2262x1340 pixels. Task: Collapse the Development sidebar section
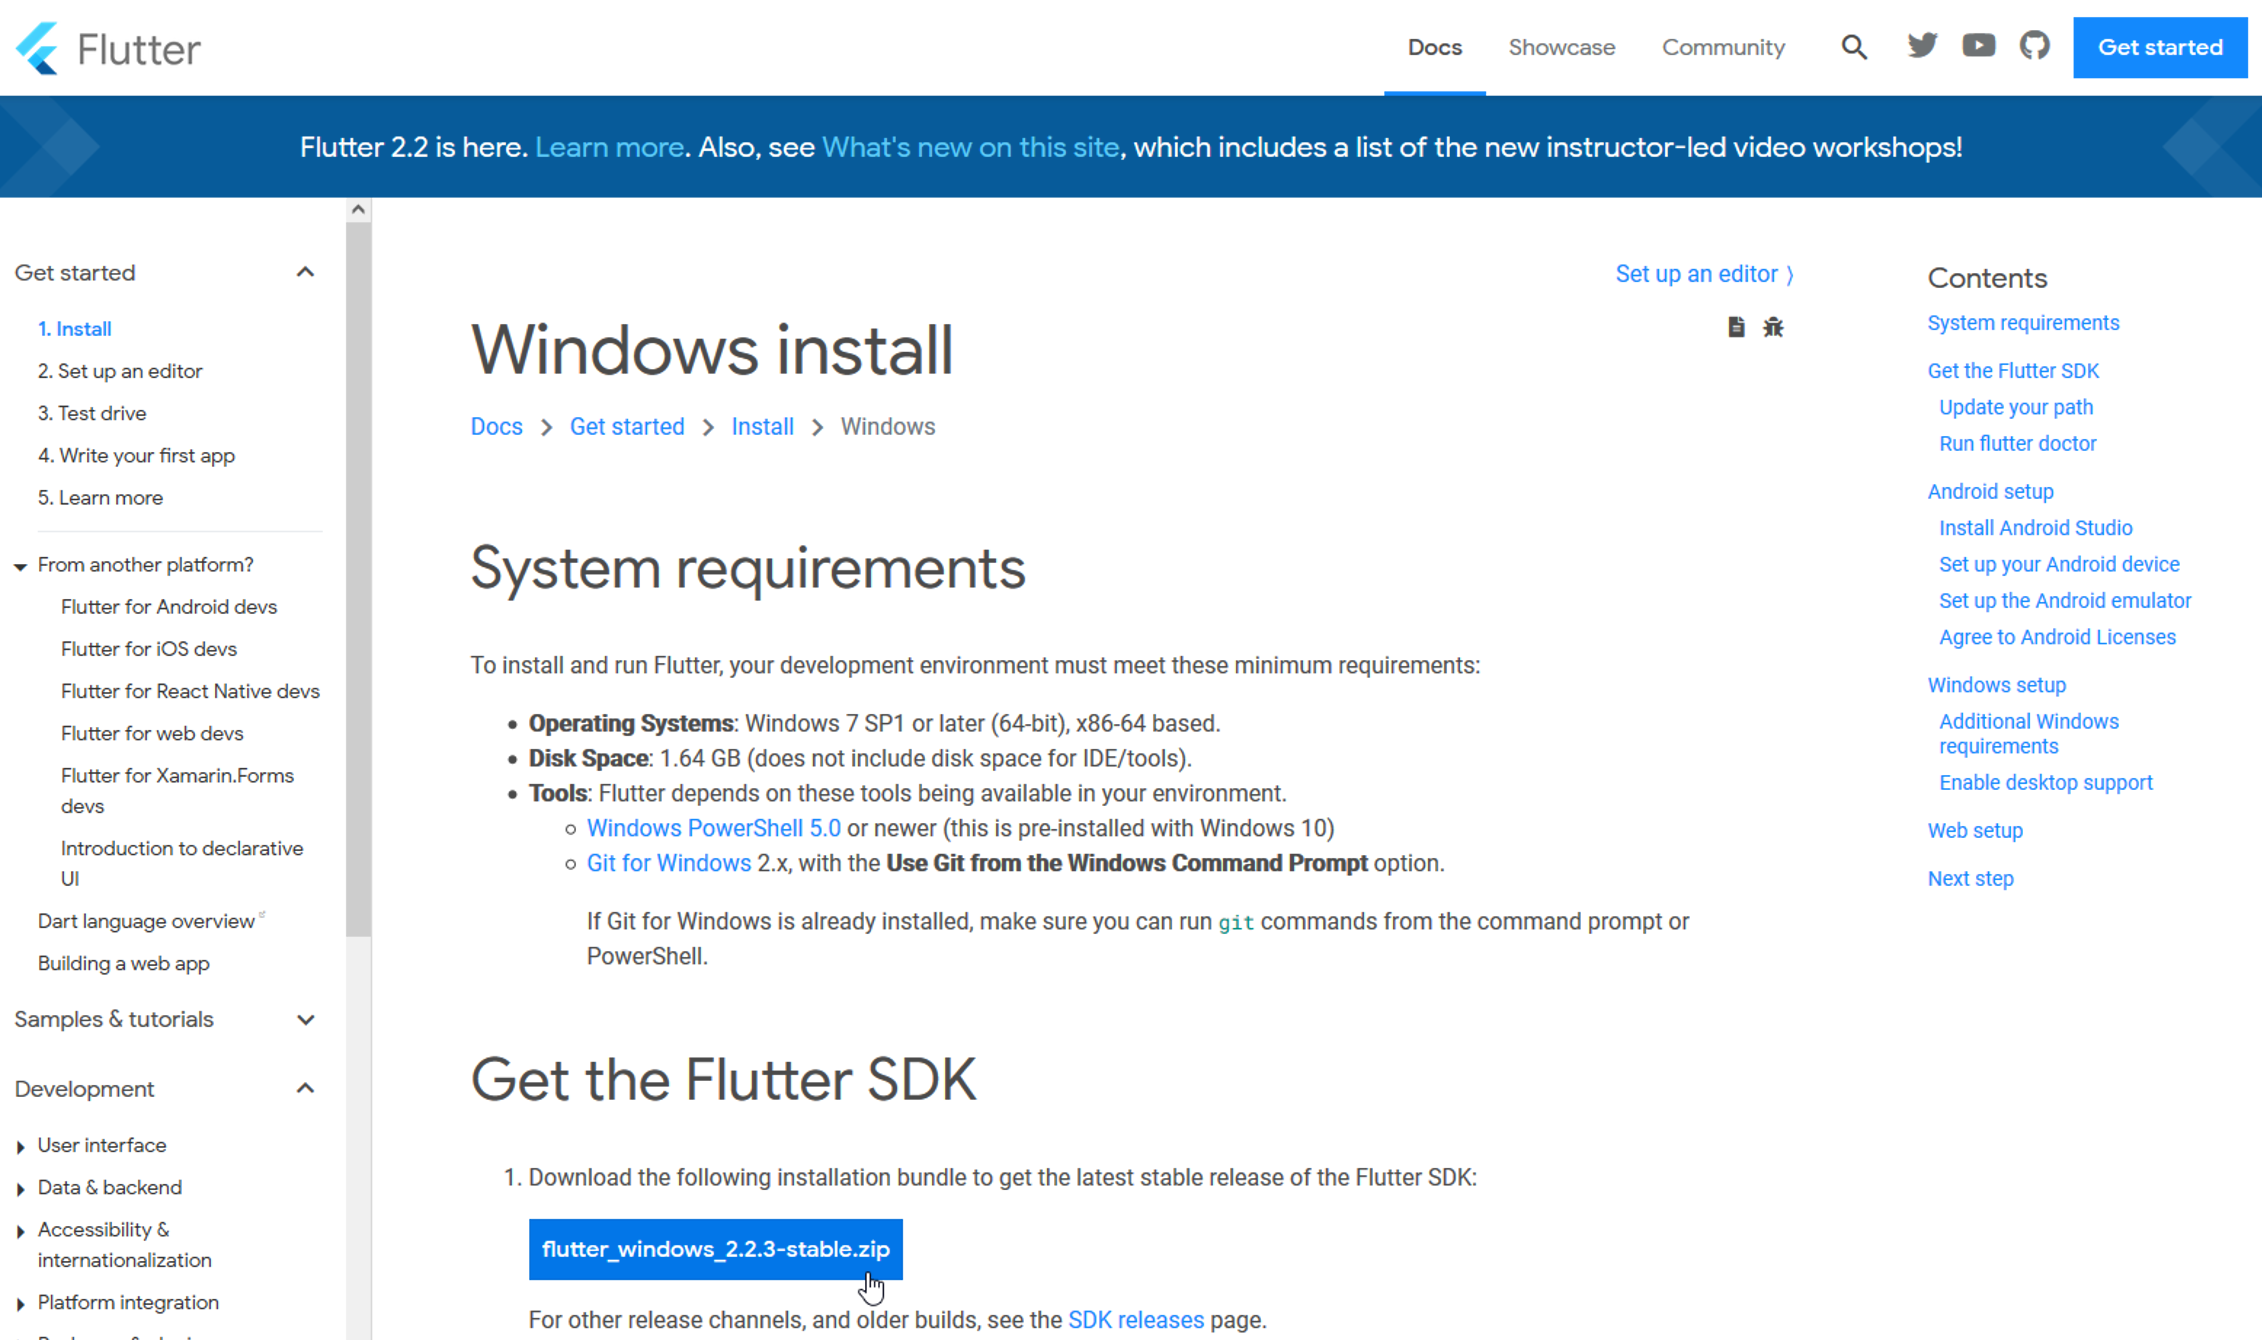click(x=305, y=1088)
